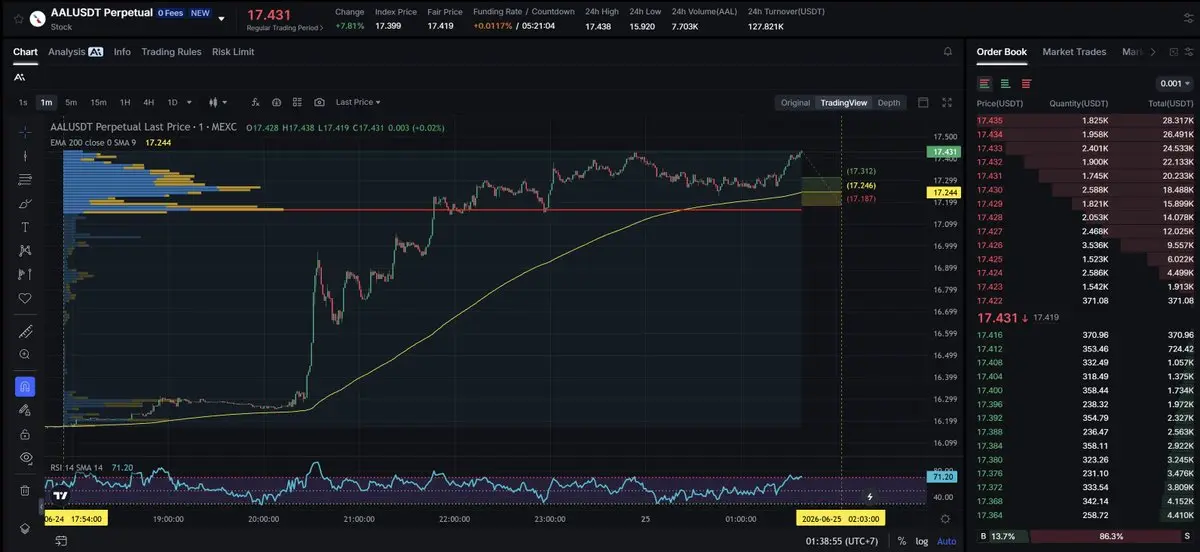
Task: Open the Market Trades tab
Action: pyautogui.click(x=1074, y=51)
